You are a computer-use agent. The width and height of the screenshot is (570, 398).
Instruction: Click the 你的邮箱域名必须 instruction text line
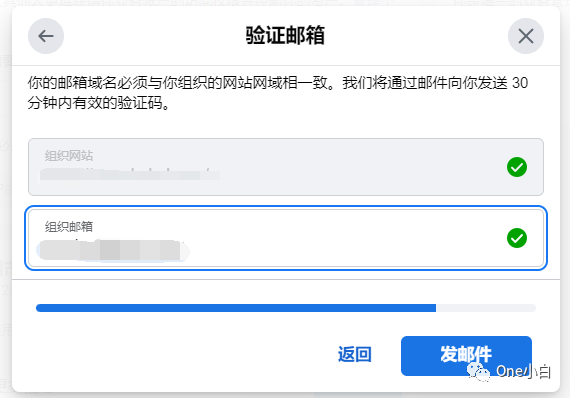(278, 83)
